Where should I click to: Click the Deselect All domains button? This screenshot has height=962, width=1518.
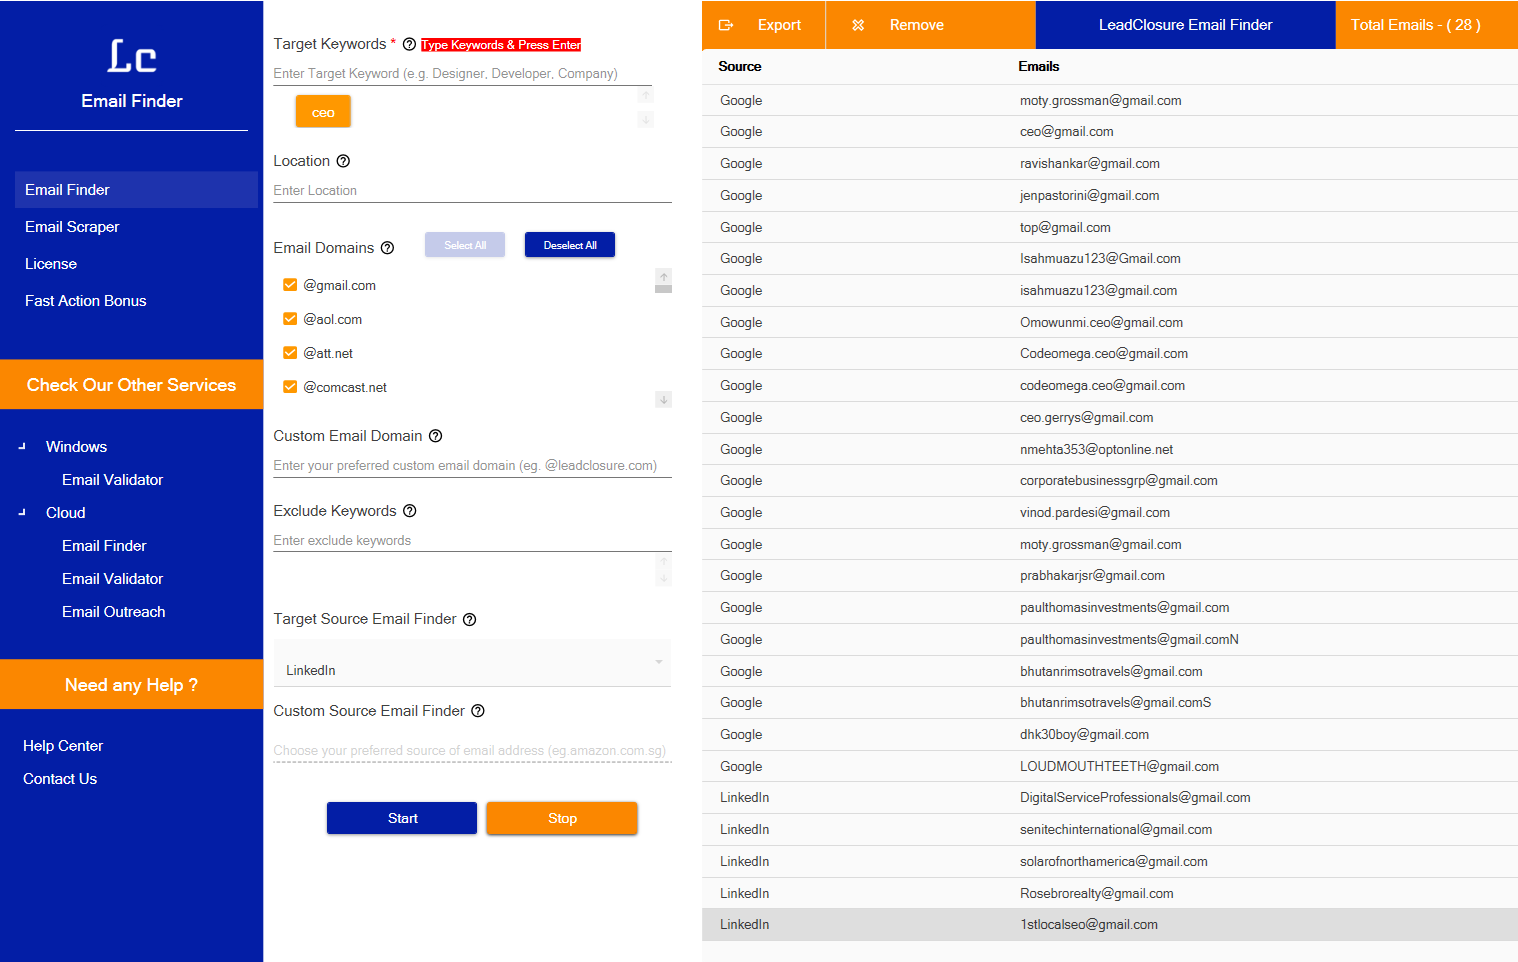pyautogui.click(x=570, y=245)
